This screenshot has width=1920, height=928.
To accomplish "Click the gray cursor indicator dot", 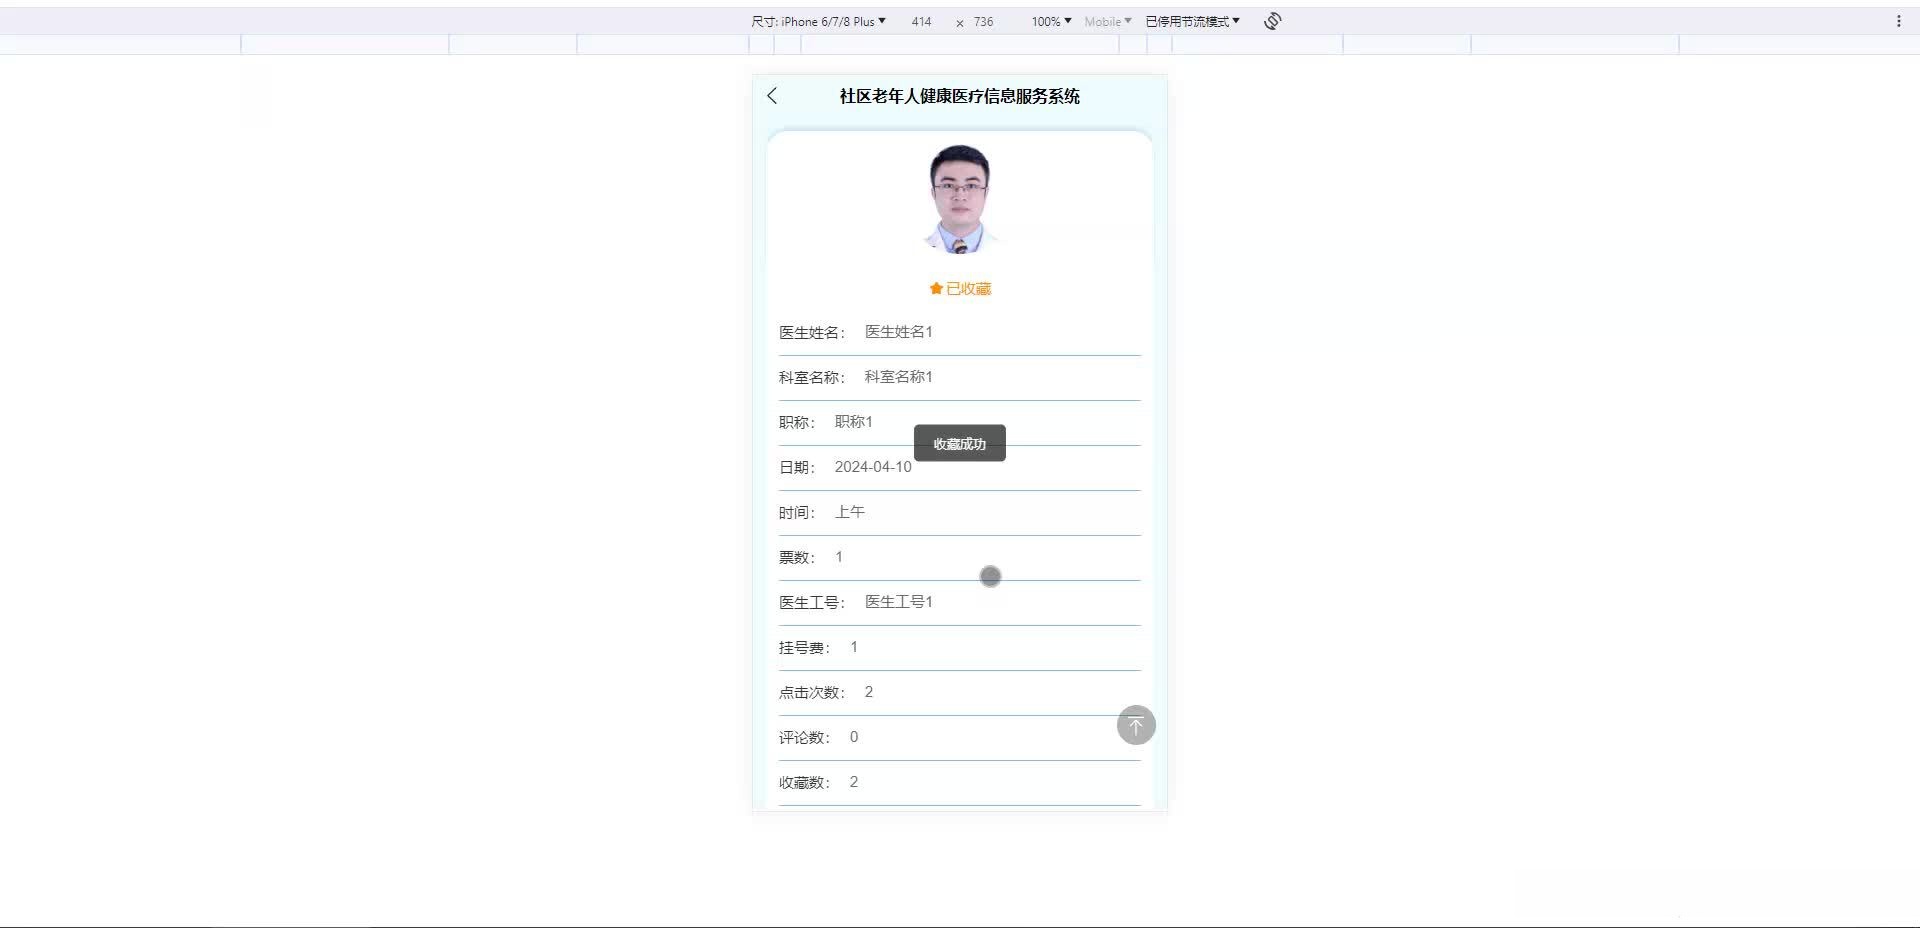I will point(990,576).
